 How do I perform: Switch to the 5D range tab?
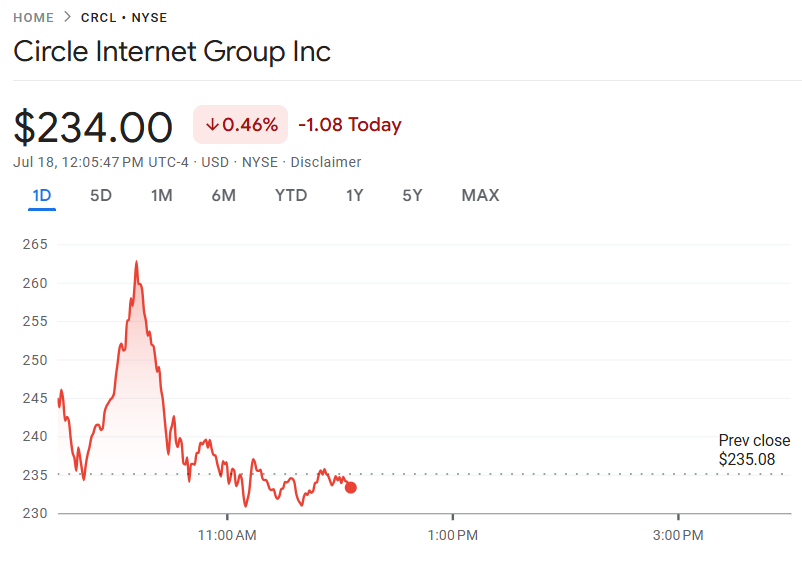[x=101, y=195]
